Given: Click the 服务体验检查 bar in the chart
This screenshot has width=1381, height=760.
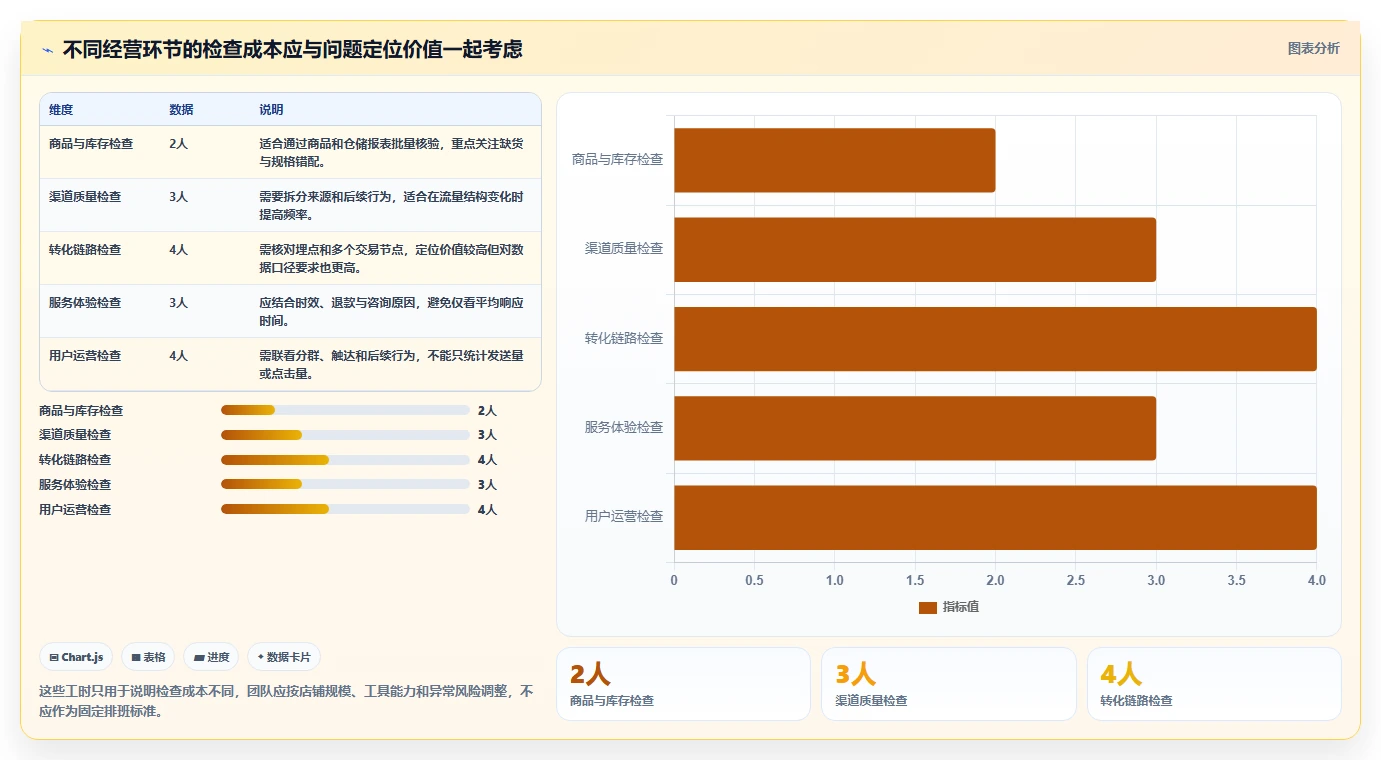Looking at the screenshot, I should (915, 428).
